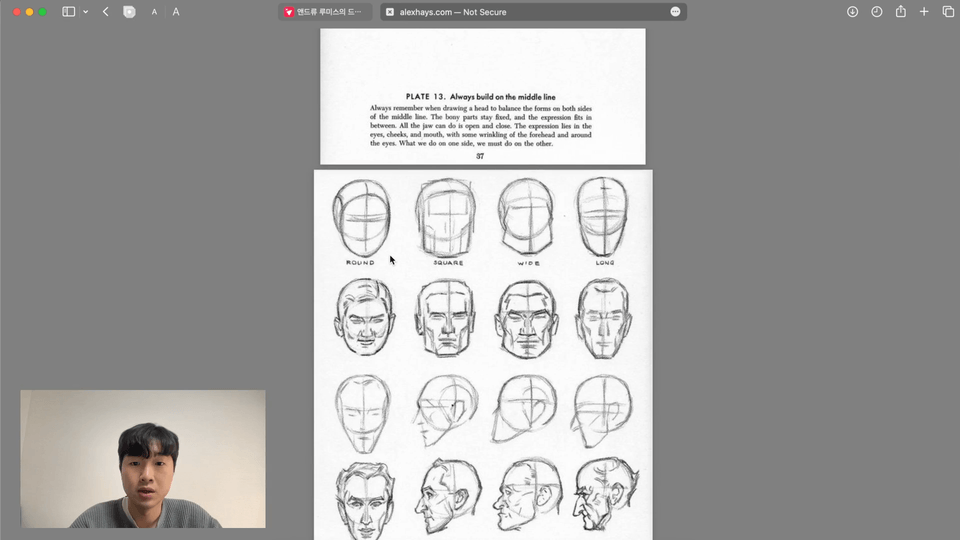
Task: Click page number 37
Action: tap(480, 156)
